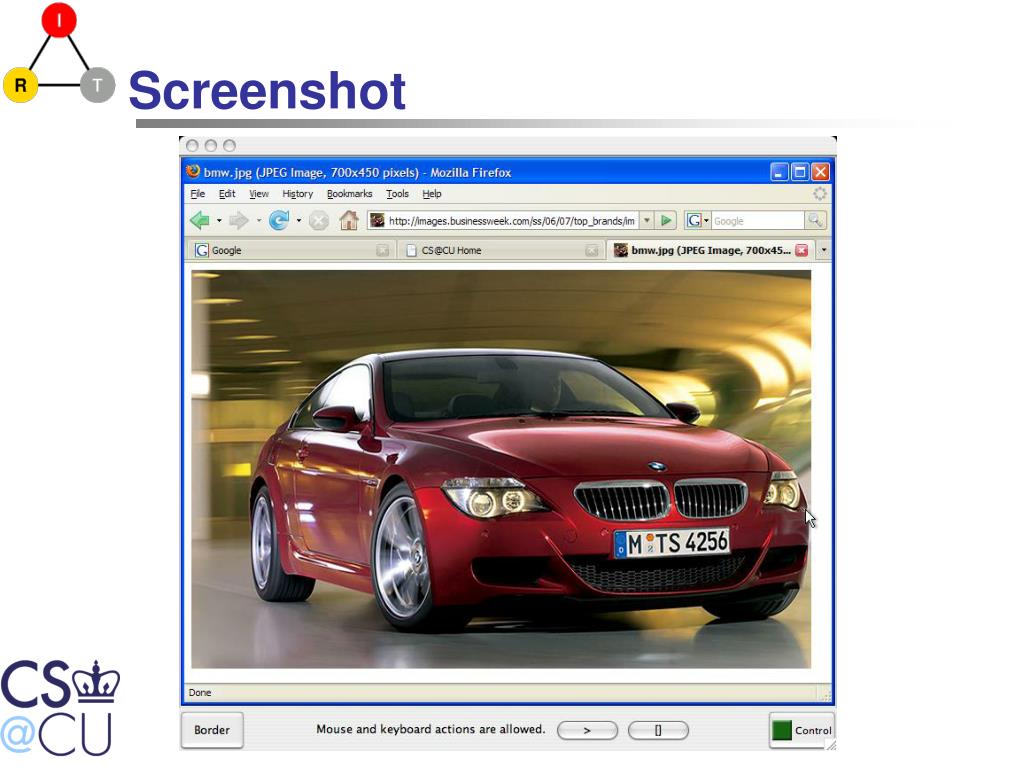Image resolution: width=1024 pixels, height=768 pixels.
Task: Click the second gray Mac window button
Action: (x=210, y=145)
